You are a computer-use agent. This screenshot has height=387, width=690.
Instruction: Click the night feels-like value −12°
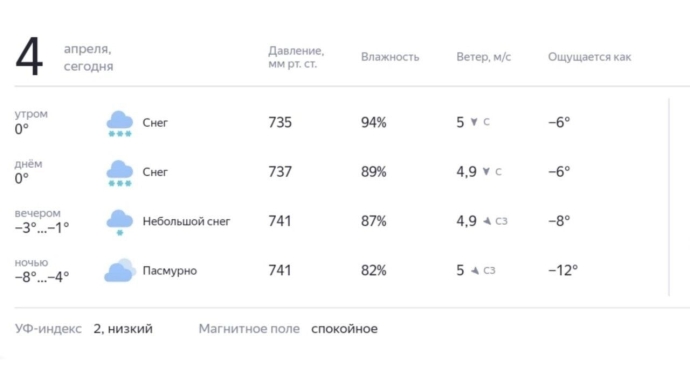(x=563, y=270)
